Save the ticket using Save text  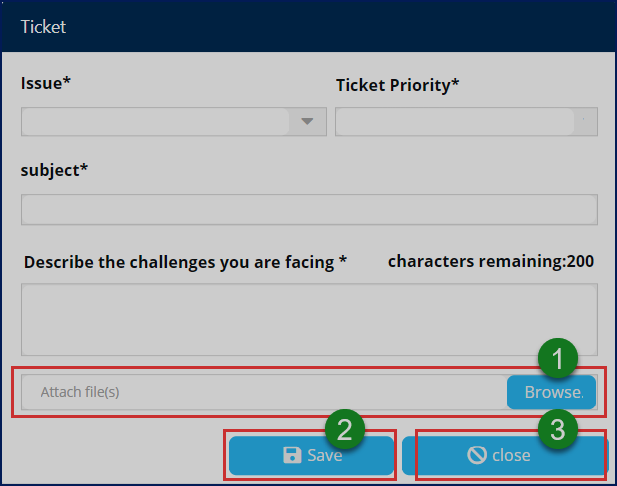[324, 456]
